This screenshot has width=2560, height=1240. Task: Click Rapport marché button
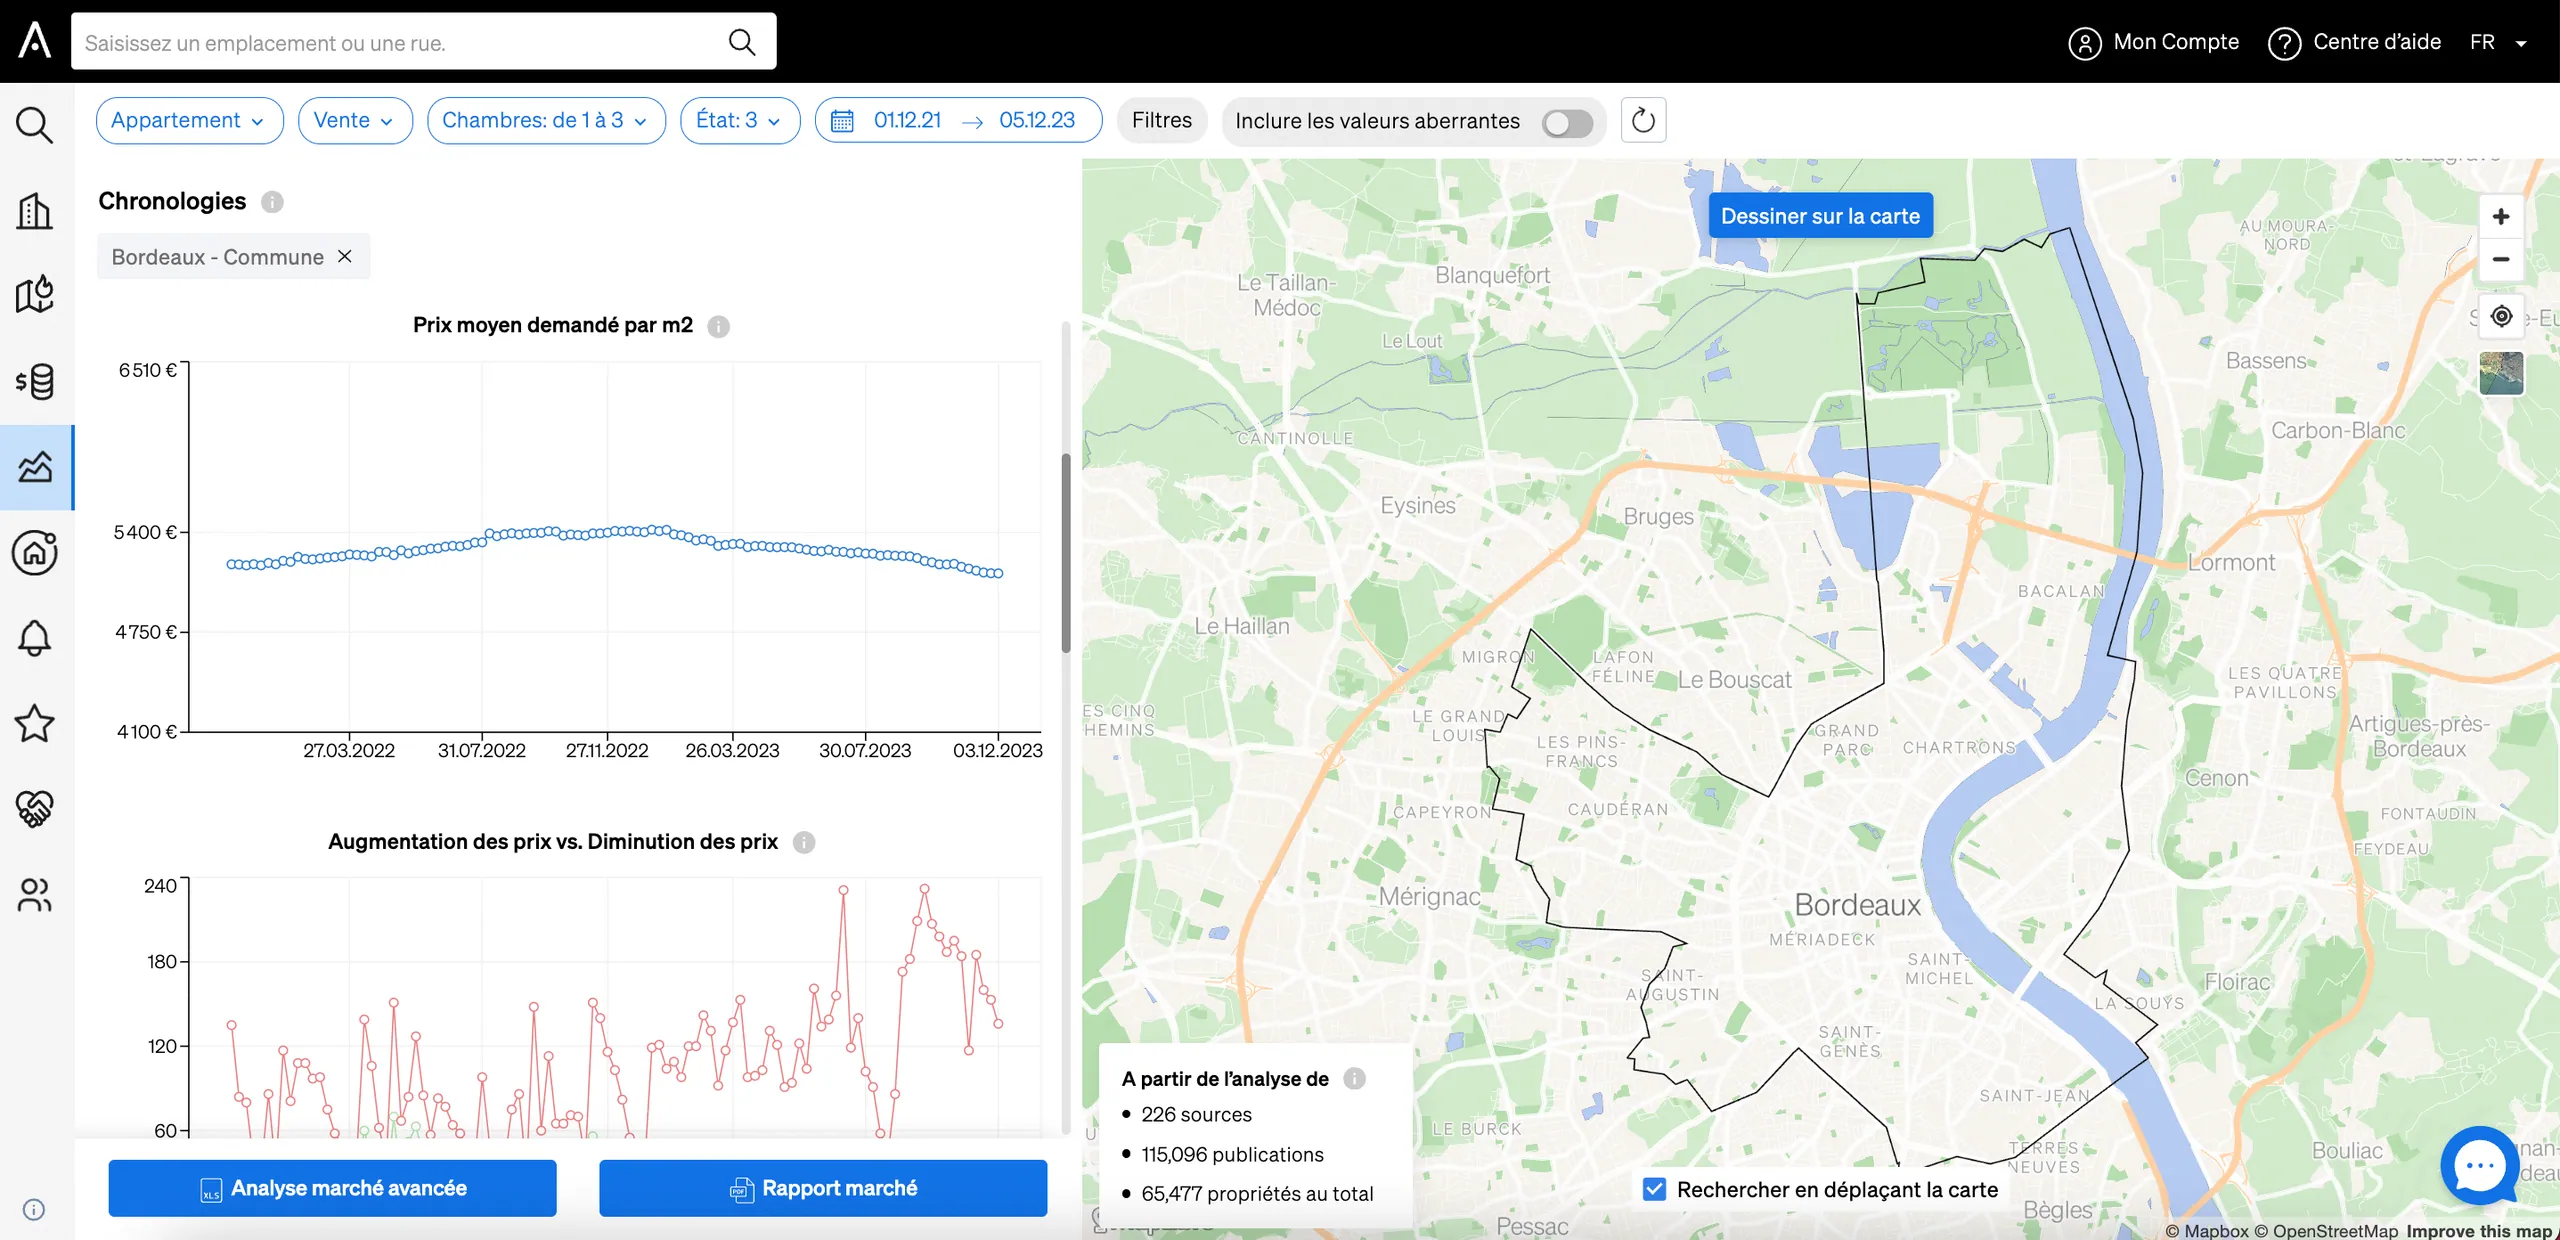[x=823, y=1189]
